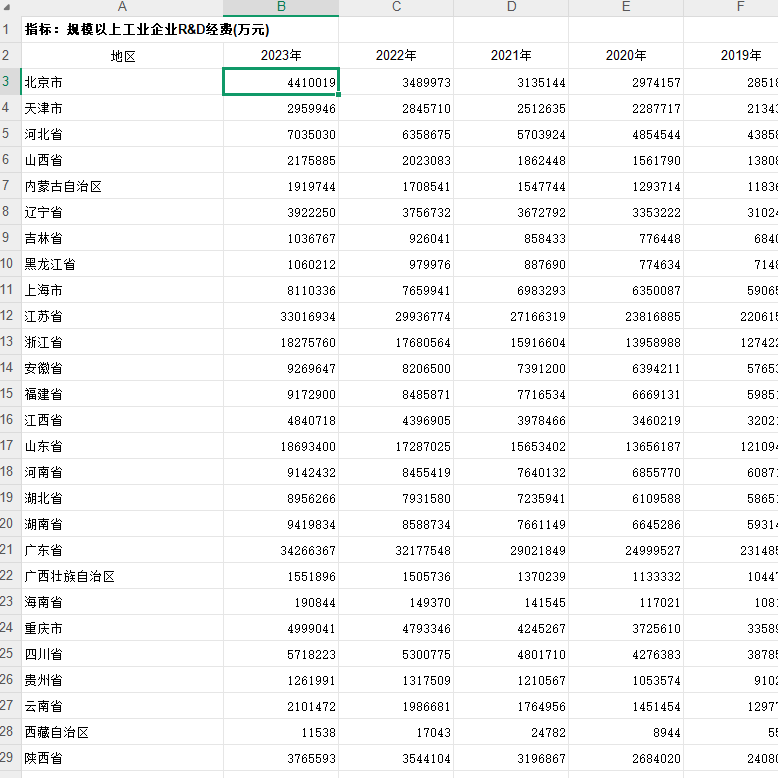The image size is (778, 778).
Task: Select the 江苏省 cell
Action: 123,316
